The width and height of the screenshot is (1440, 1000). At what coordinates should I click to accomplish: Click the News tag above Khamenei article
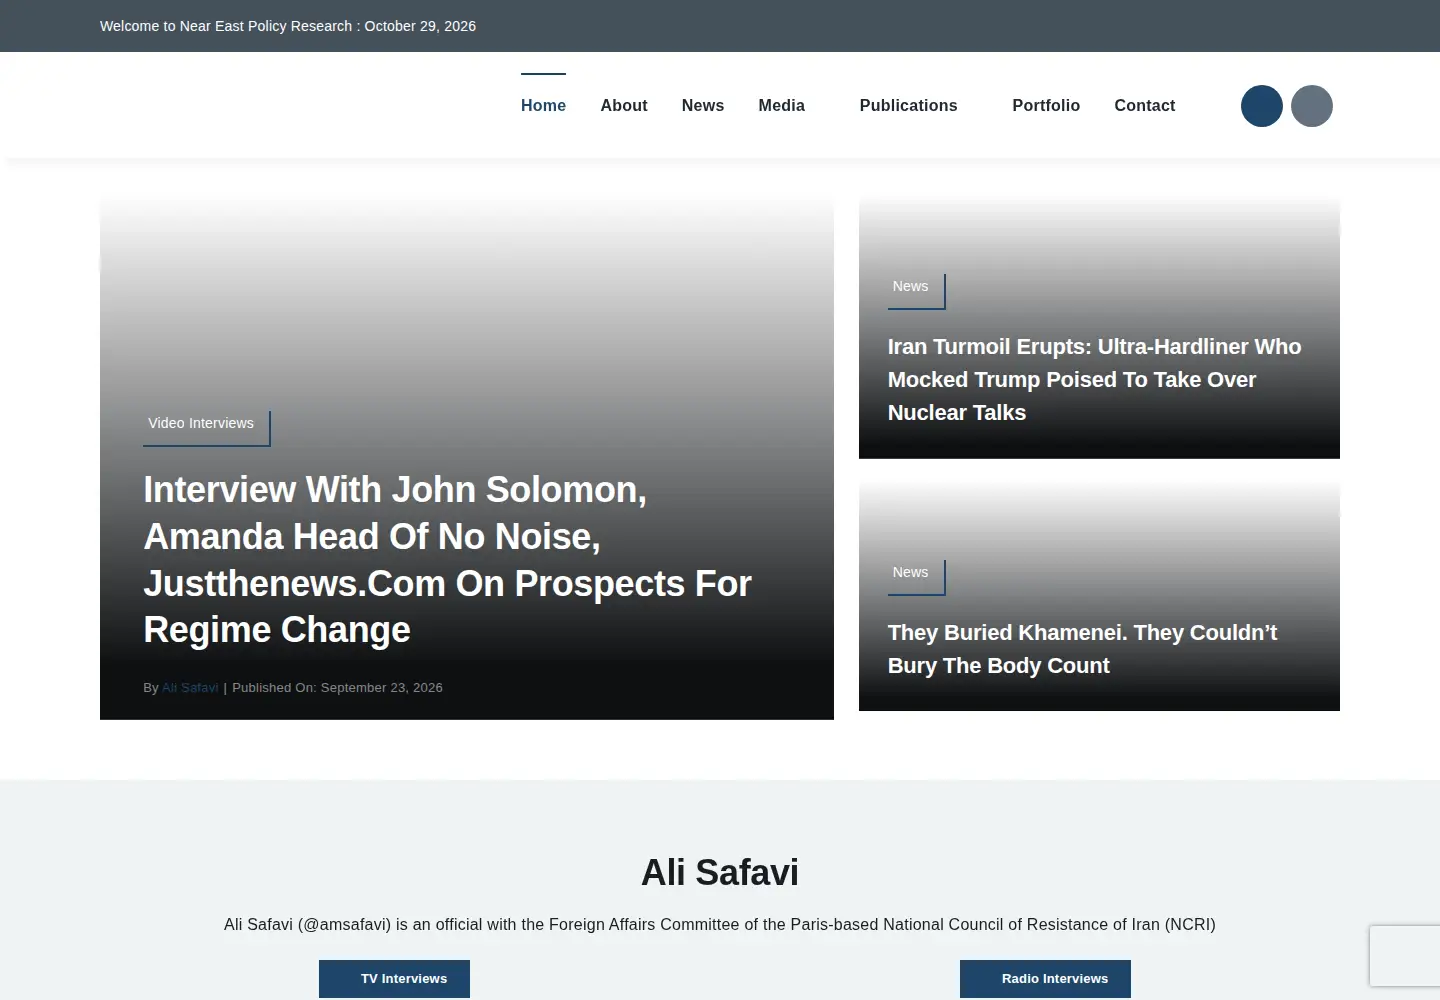pyautogui.click(x=916, y=576)
